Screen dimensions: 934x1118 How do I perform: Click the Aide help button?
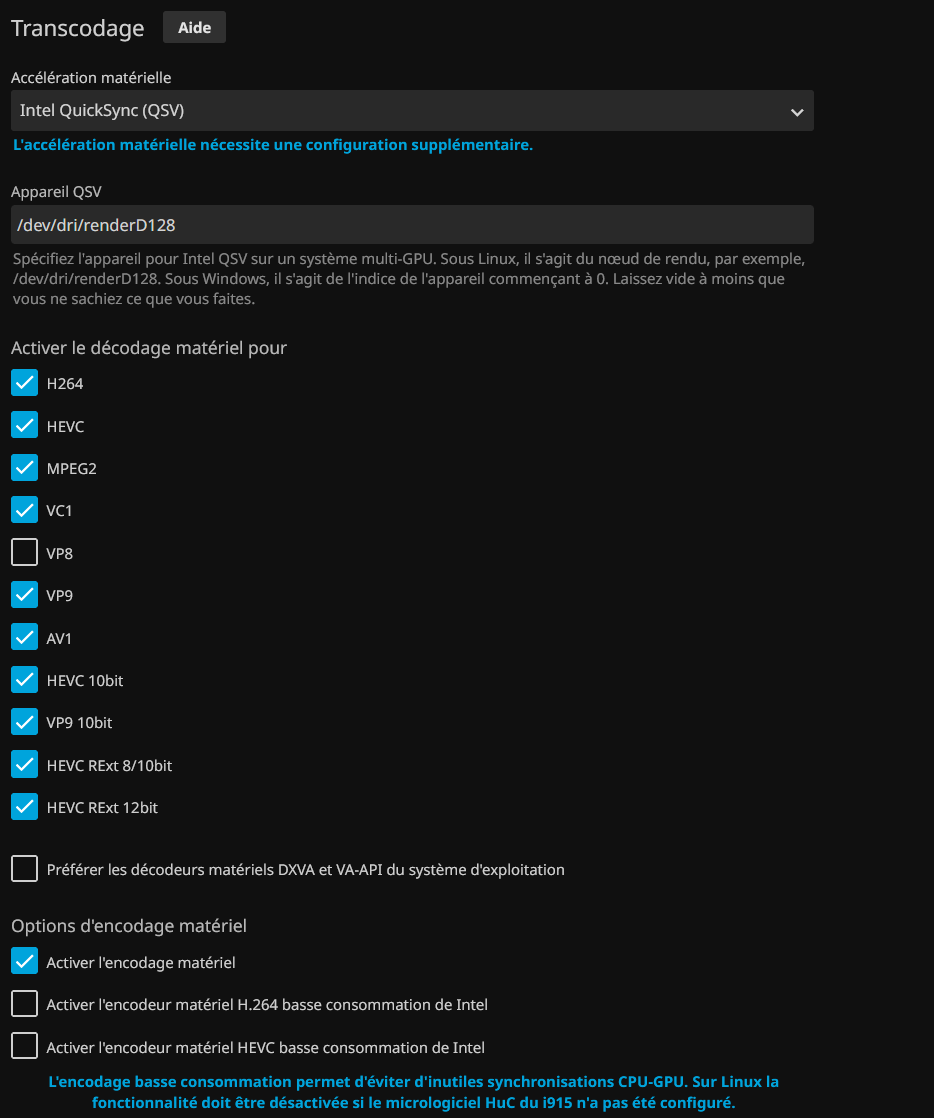194,28
